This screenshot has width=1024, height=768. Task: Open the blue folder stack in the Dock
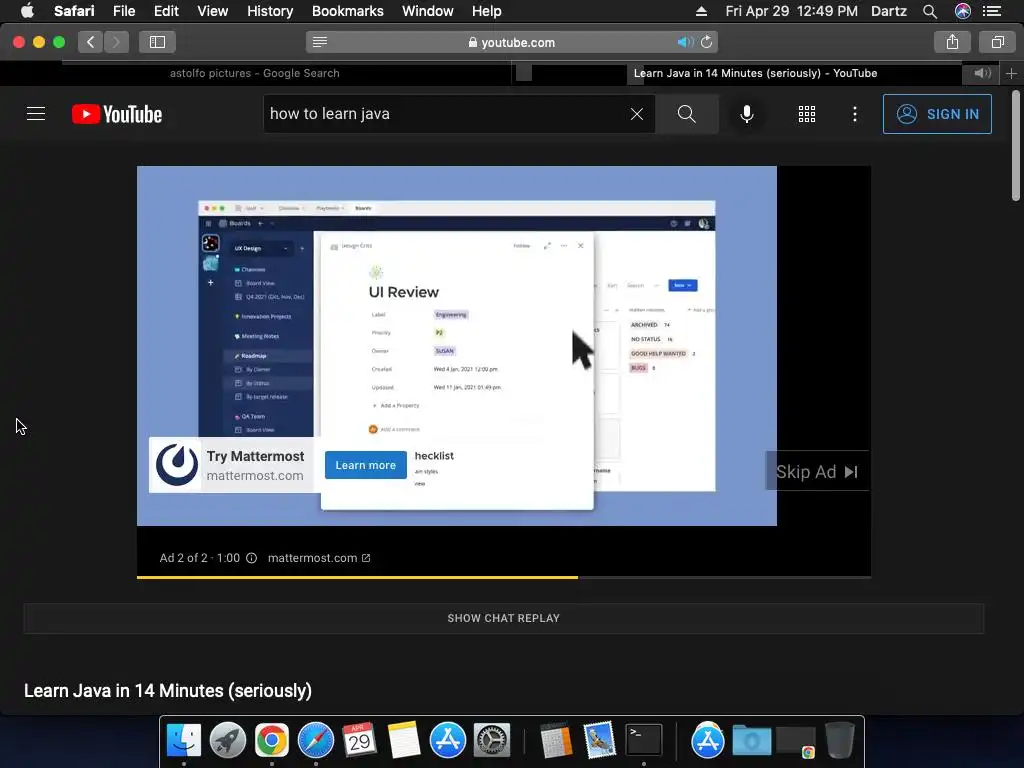point(751,741)
